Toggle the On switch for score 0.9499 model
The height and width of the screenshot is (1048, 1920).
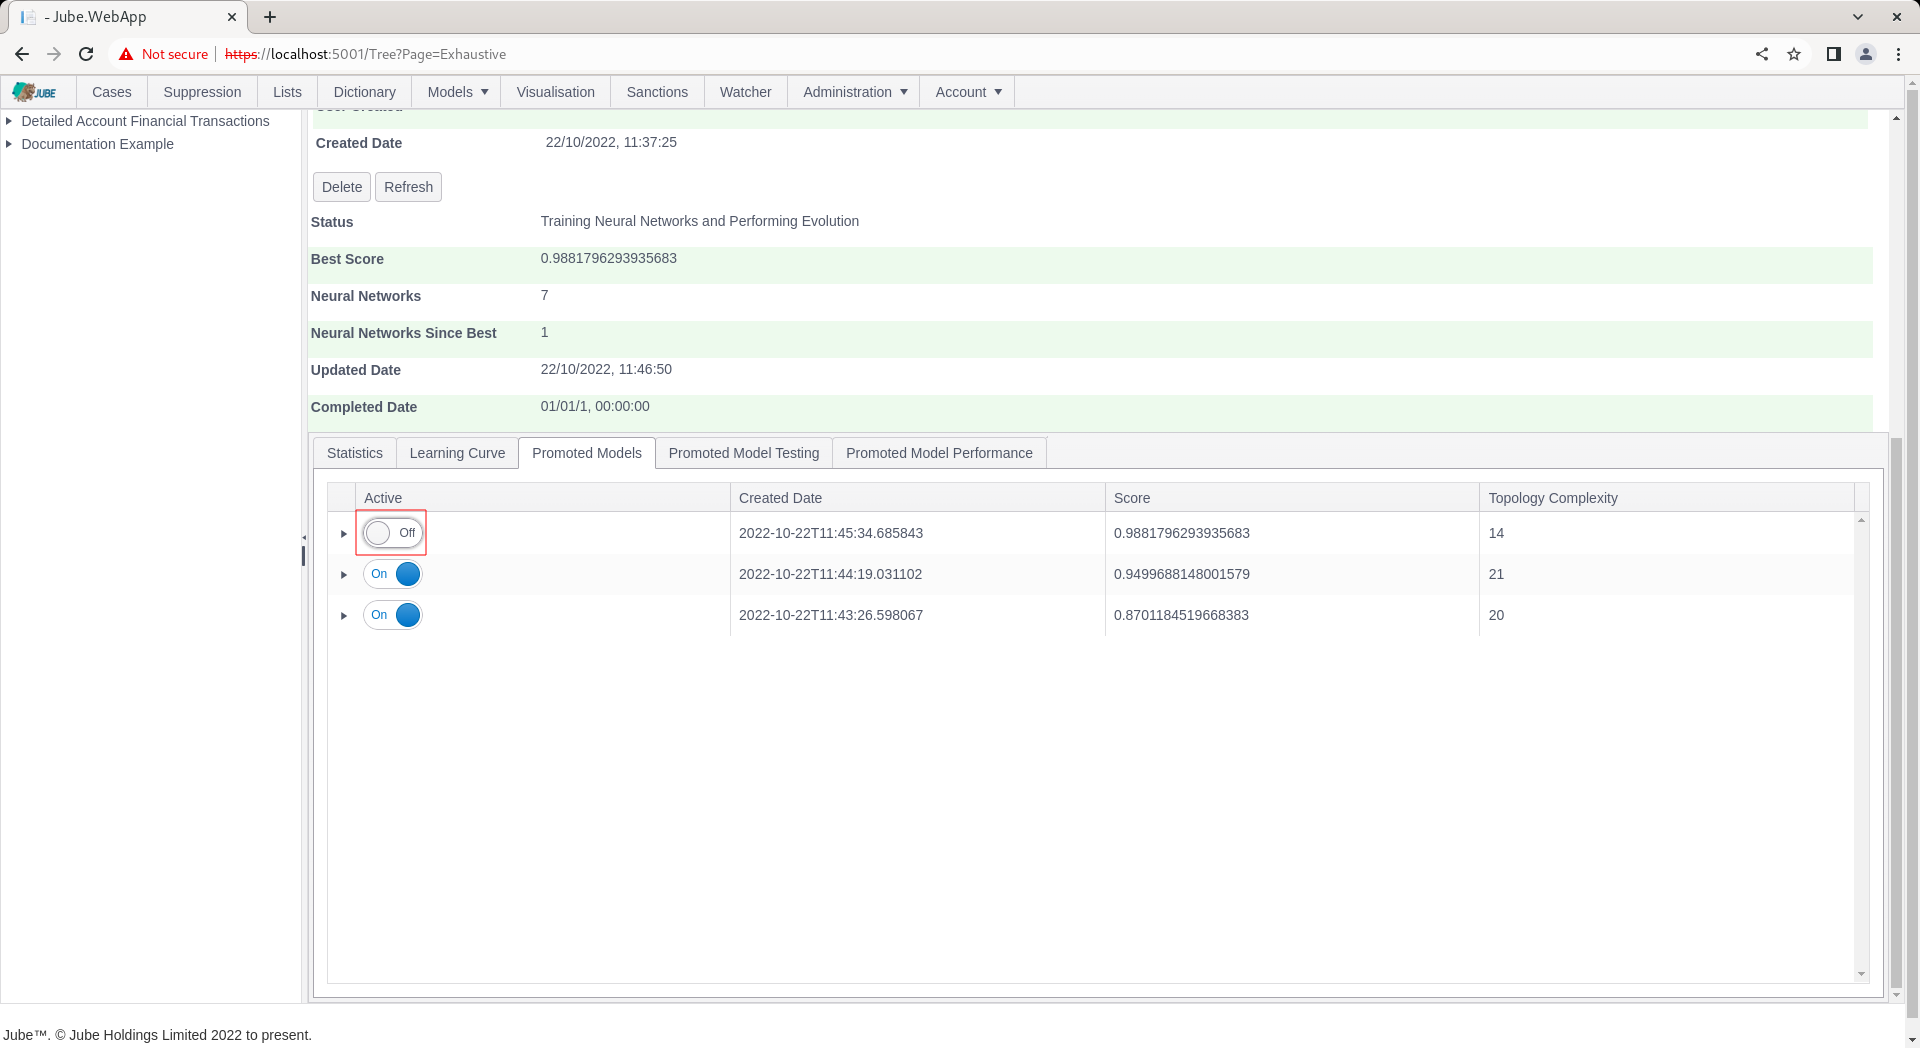(x=392, y=574)
